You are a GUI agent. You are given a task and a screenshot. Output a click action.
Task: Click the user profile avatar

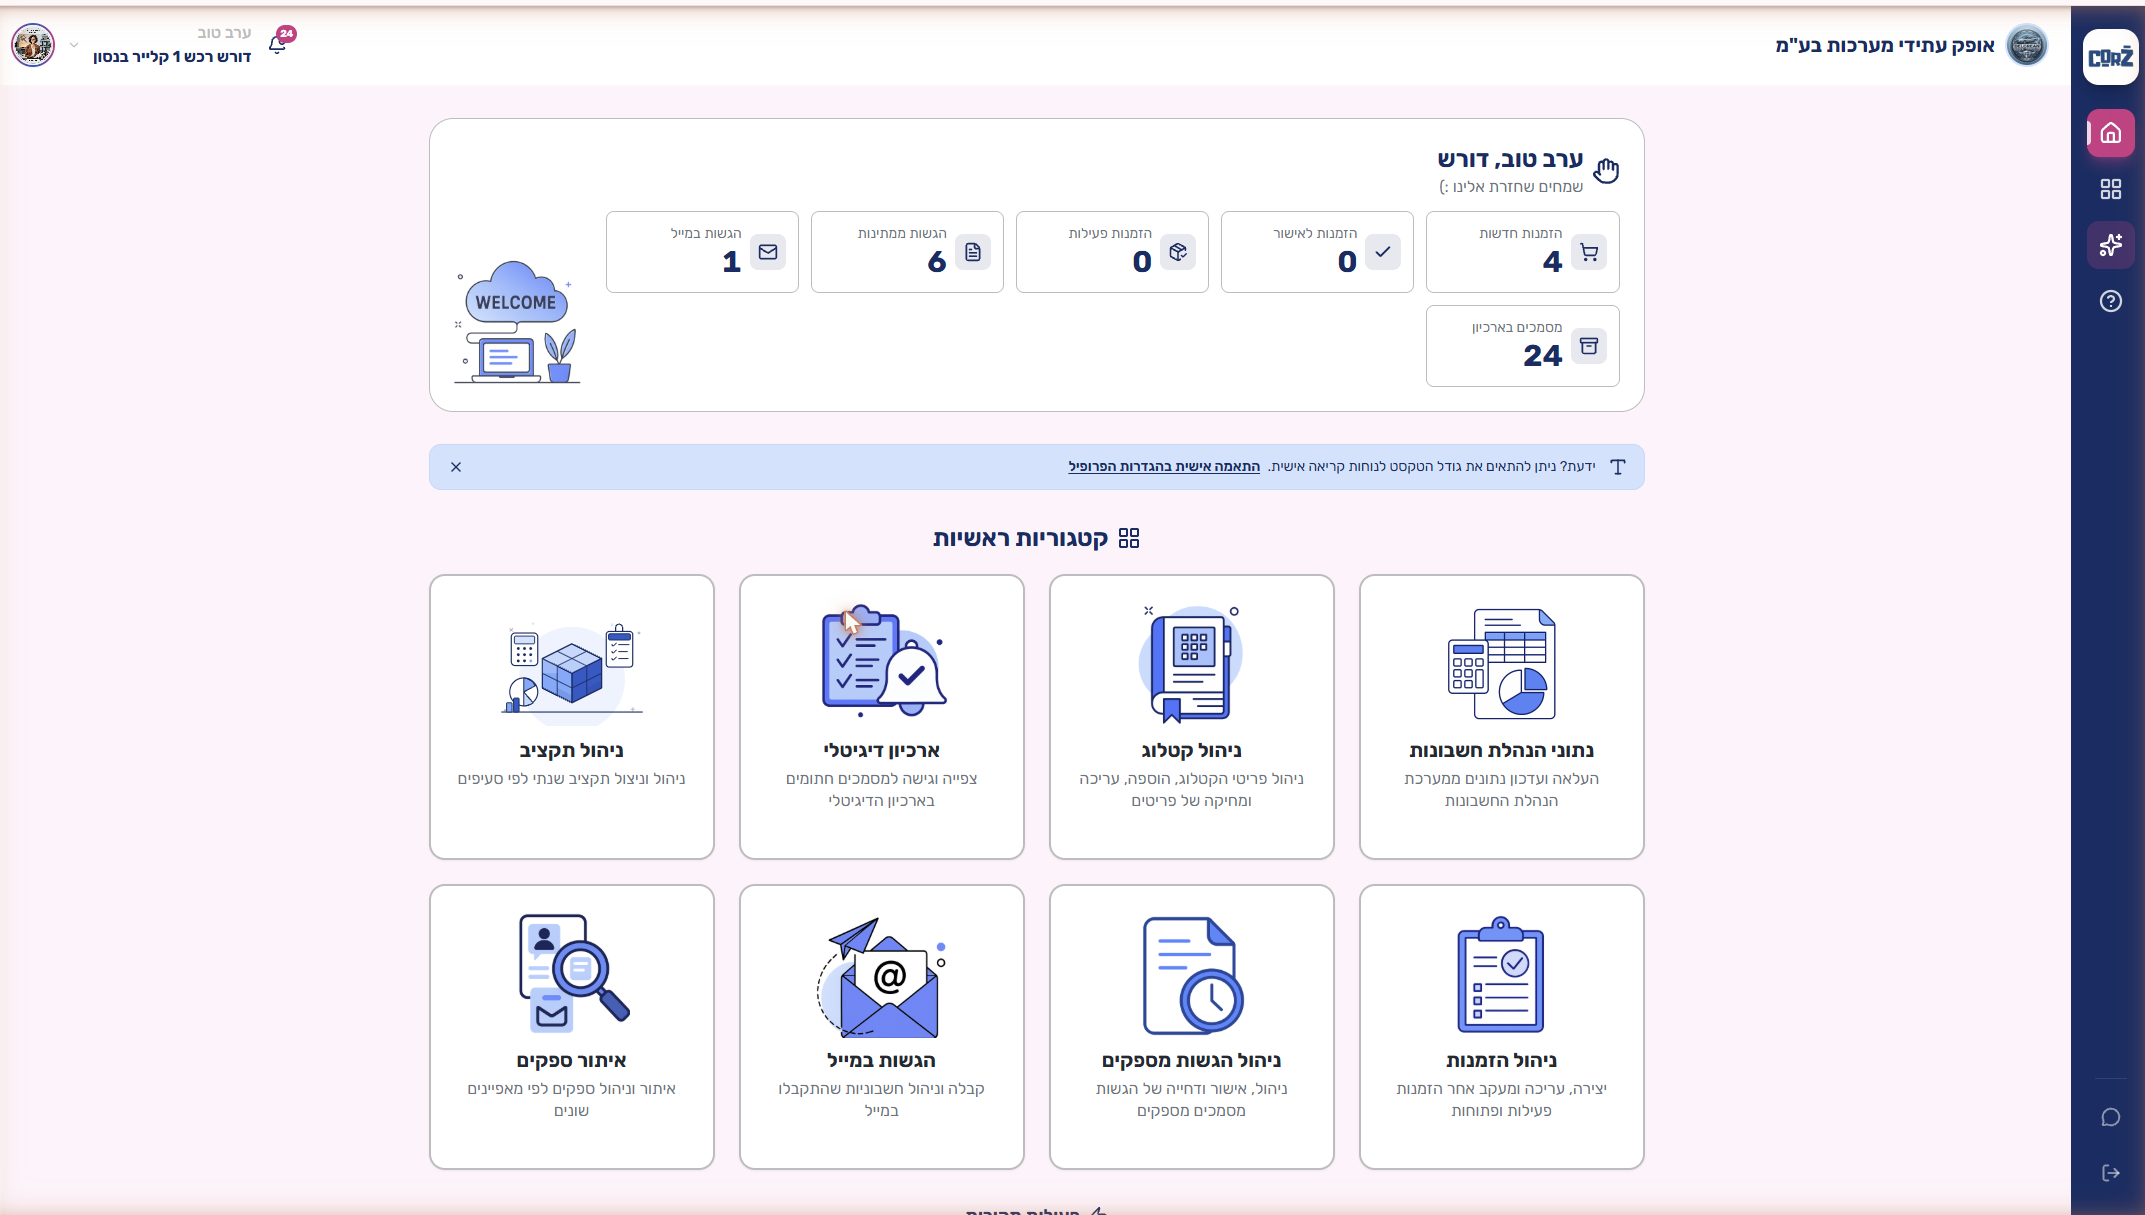(x=33, y=45)
